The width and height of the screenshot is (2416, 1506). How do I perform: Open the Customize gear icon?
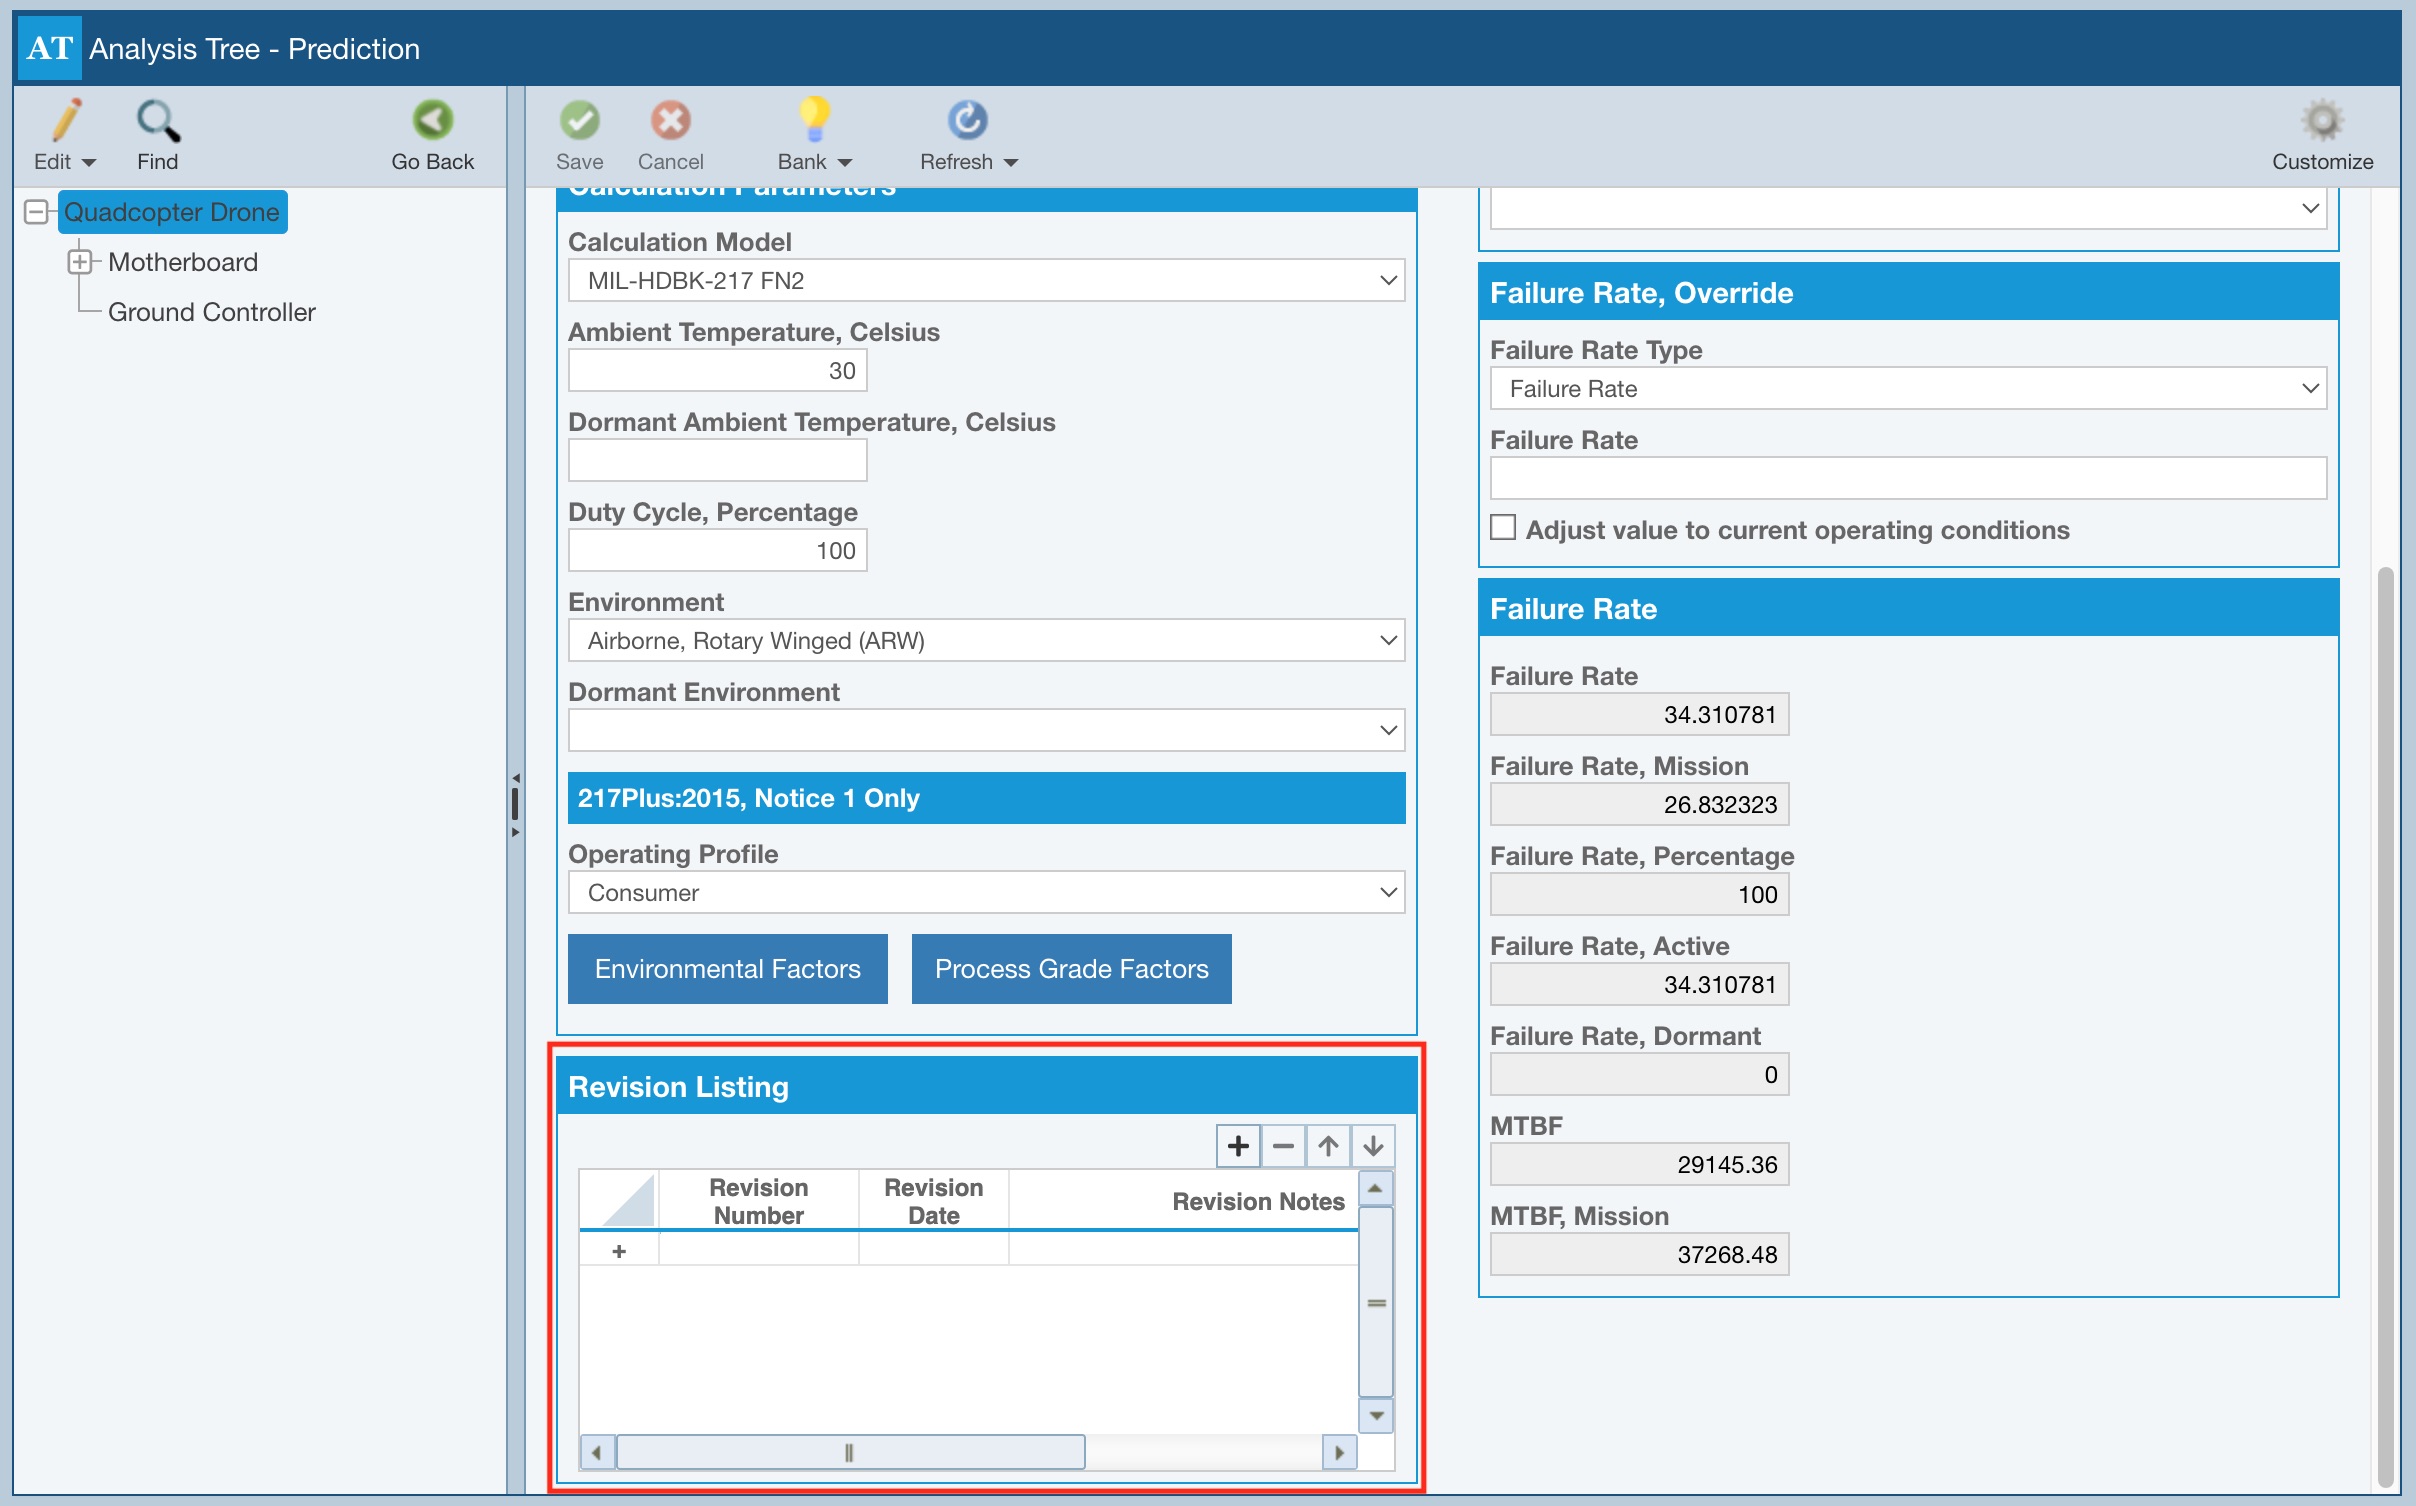click(x=2321, y=122)
